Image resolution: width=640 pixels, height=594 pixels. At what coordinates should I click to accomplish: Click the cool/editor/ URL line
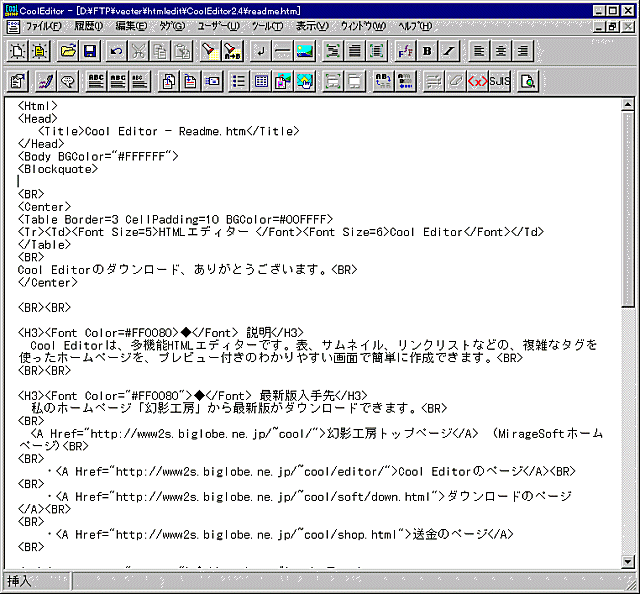click(312, 472)
